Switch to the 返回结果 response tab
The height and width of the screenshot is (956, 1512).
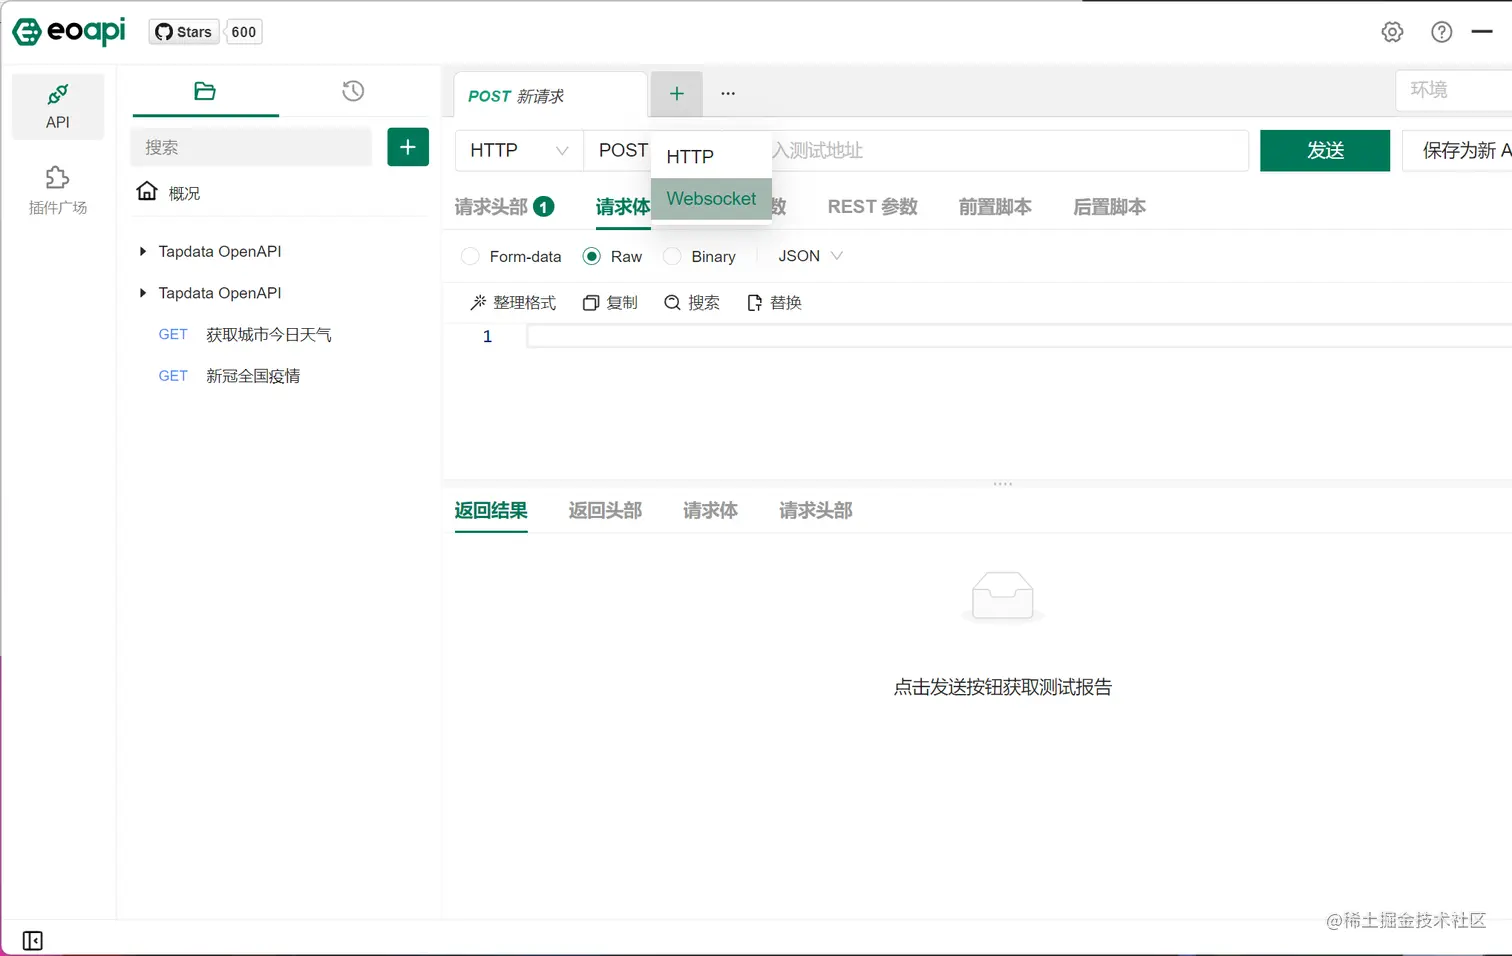tap(491, 511)
